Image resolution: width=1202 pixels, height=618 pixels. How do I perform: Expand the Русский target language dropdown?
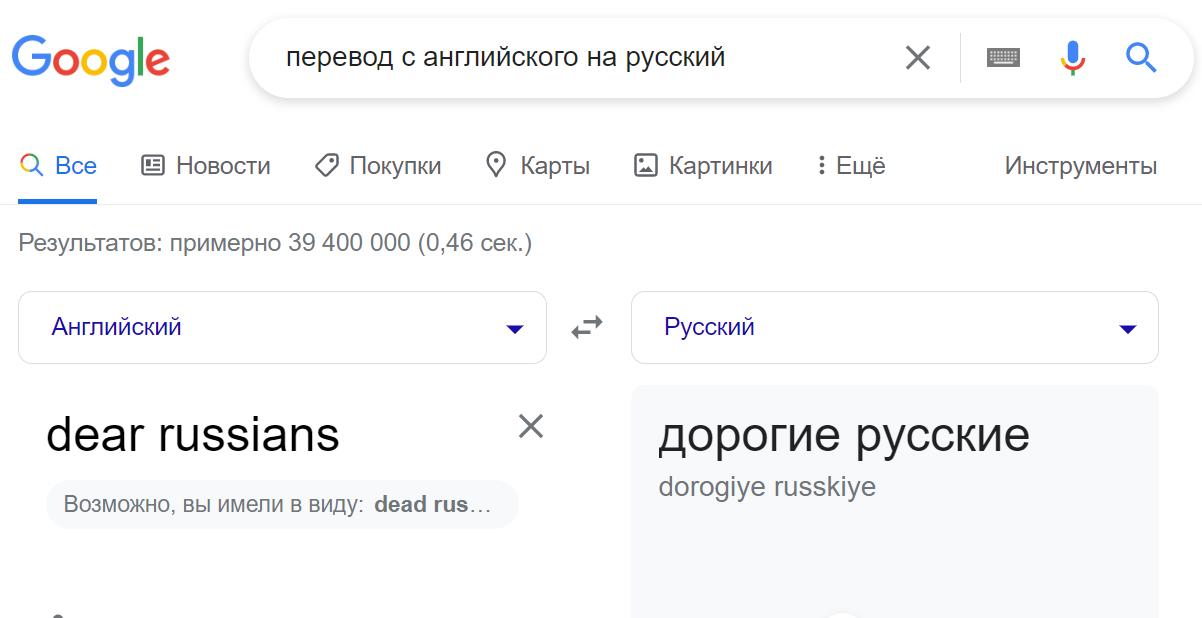(895, 327)
